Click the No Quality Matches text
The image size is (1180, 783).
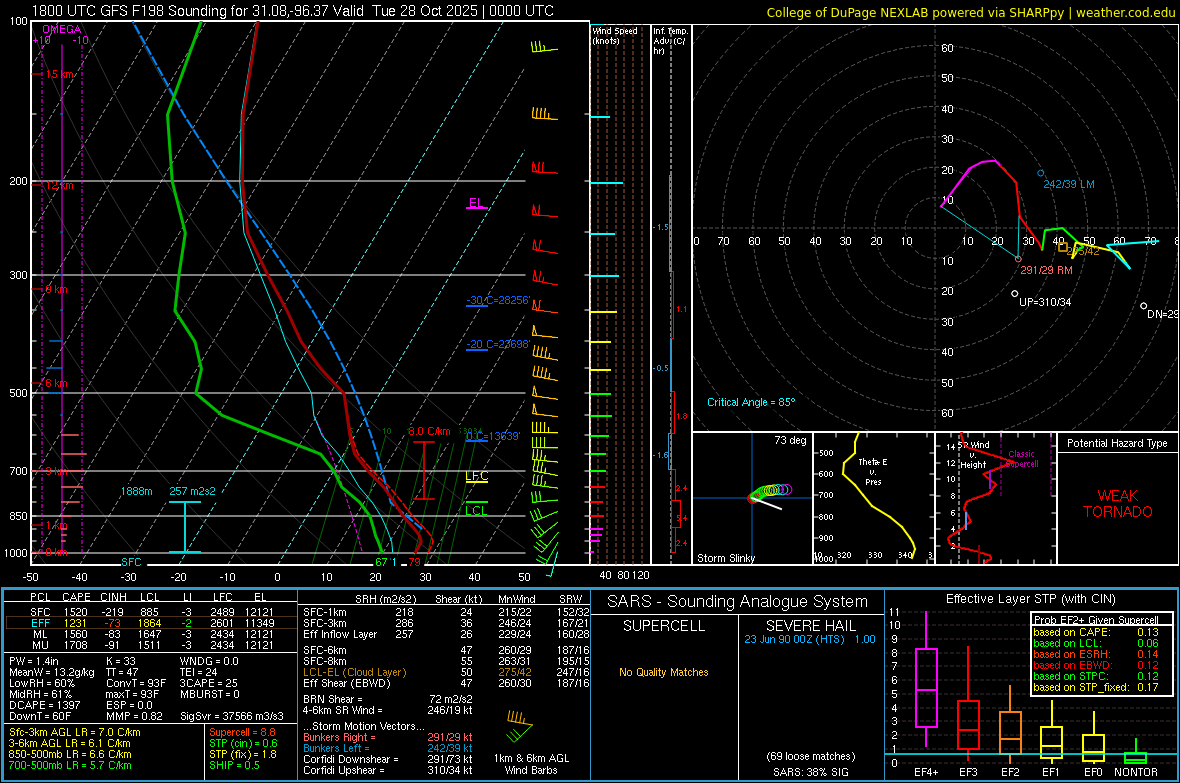(x=664, y=672)
